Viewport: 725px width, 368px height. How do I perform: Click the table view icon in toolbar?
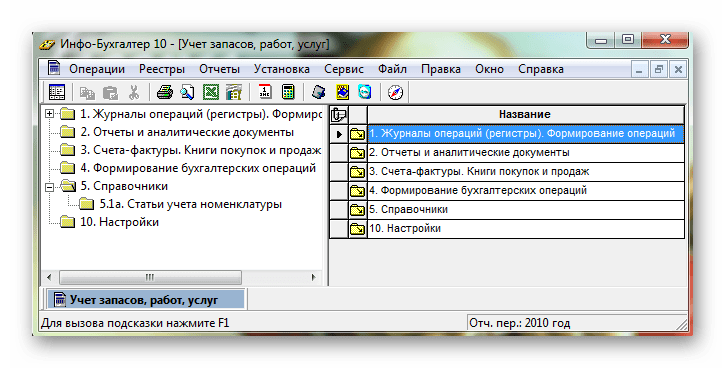[x=57, y=92]
